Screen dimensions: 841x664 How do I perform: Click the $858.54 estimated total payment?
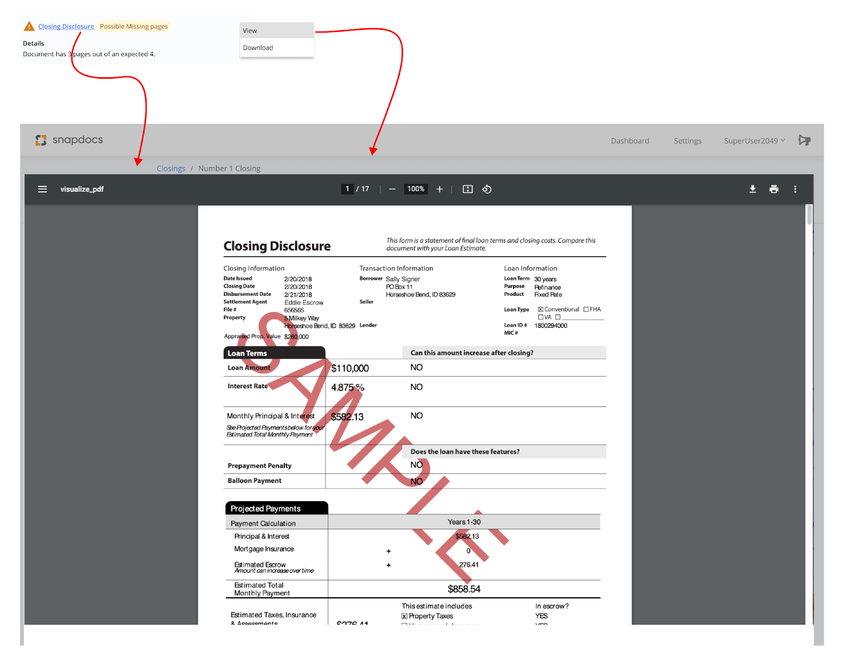pyautogui.click(x=464, y=589)
